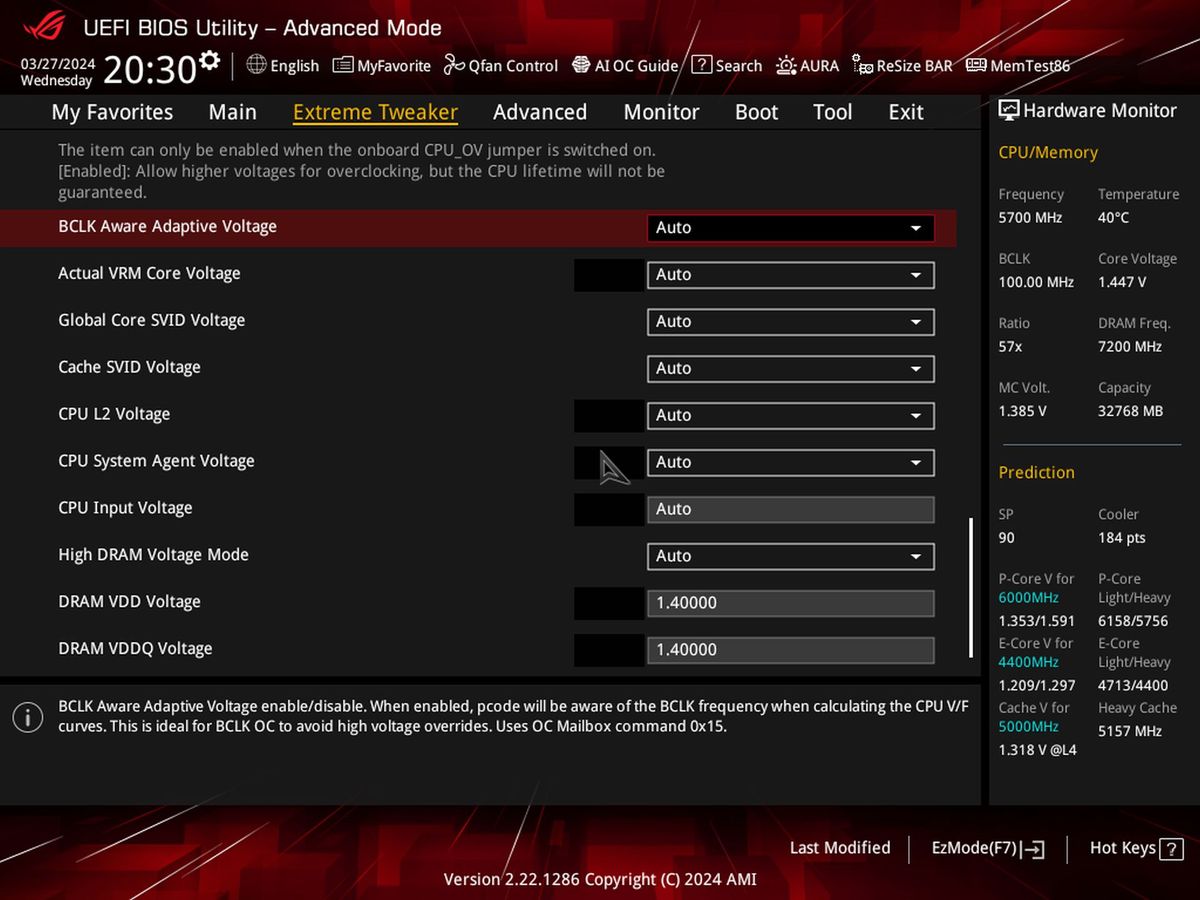This screenshot has width=1200, height=900.
Task: Click the 1.447 V core voltage reading
Action: (1122, 283)
